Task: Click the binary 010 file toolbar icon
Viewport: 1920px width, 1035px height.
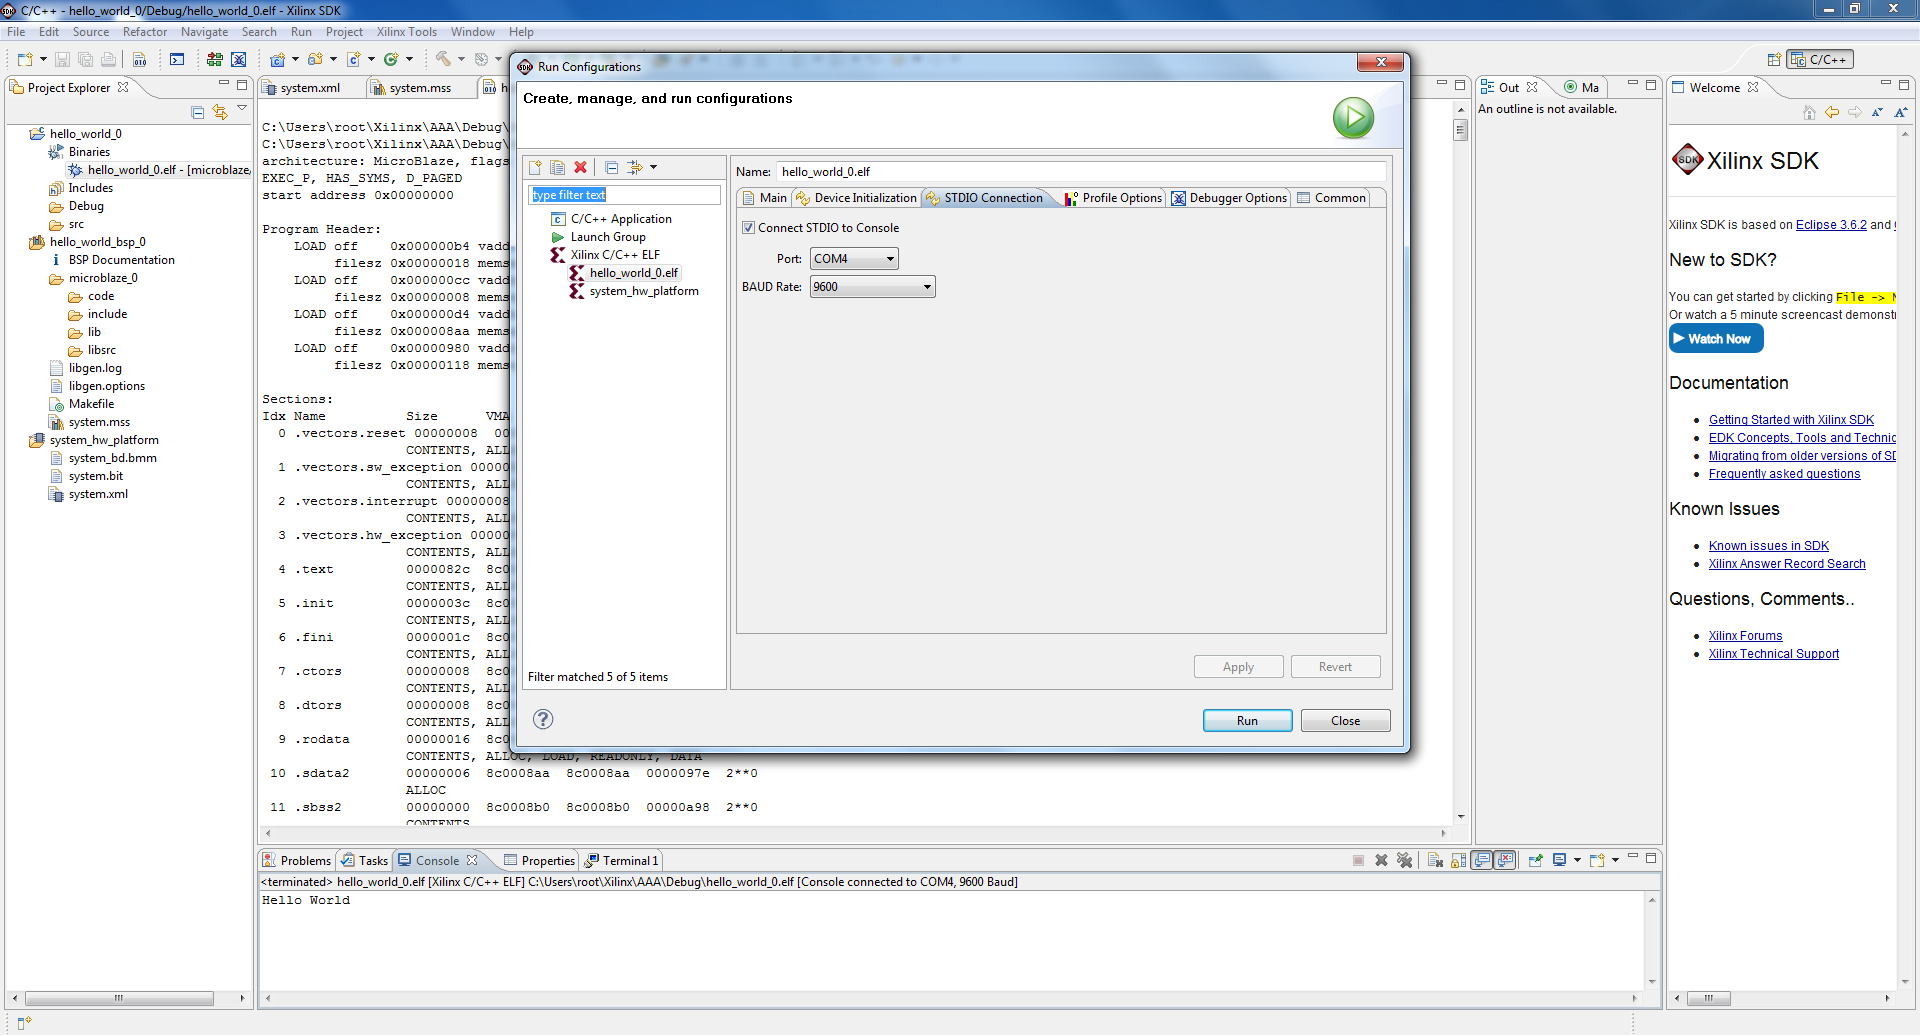Action: tap(139, 59)
